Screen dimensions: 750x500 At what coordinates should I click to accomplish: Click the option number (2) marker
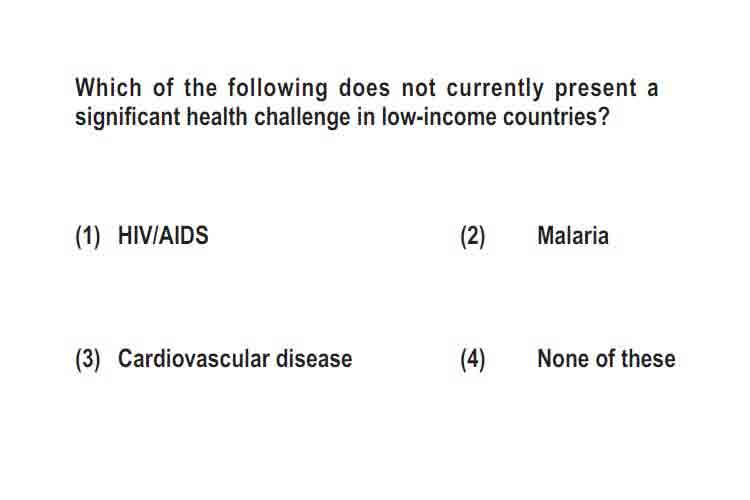(473, 236)
